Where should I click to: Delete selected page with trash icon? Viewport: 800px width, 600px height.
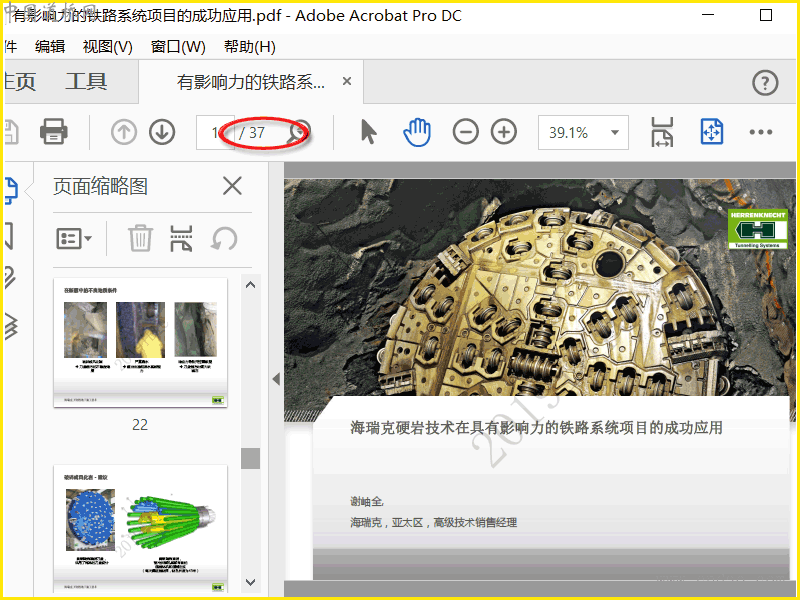tap(140, 238)
